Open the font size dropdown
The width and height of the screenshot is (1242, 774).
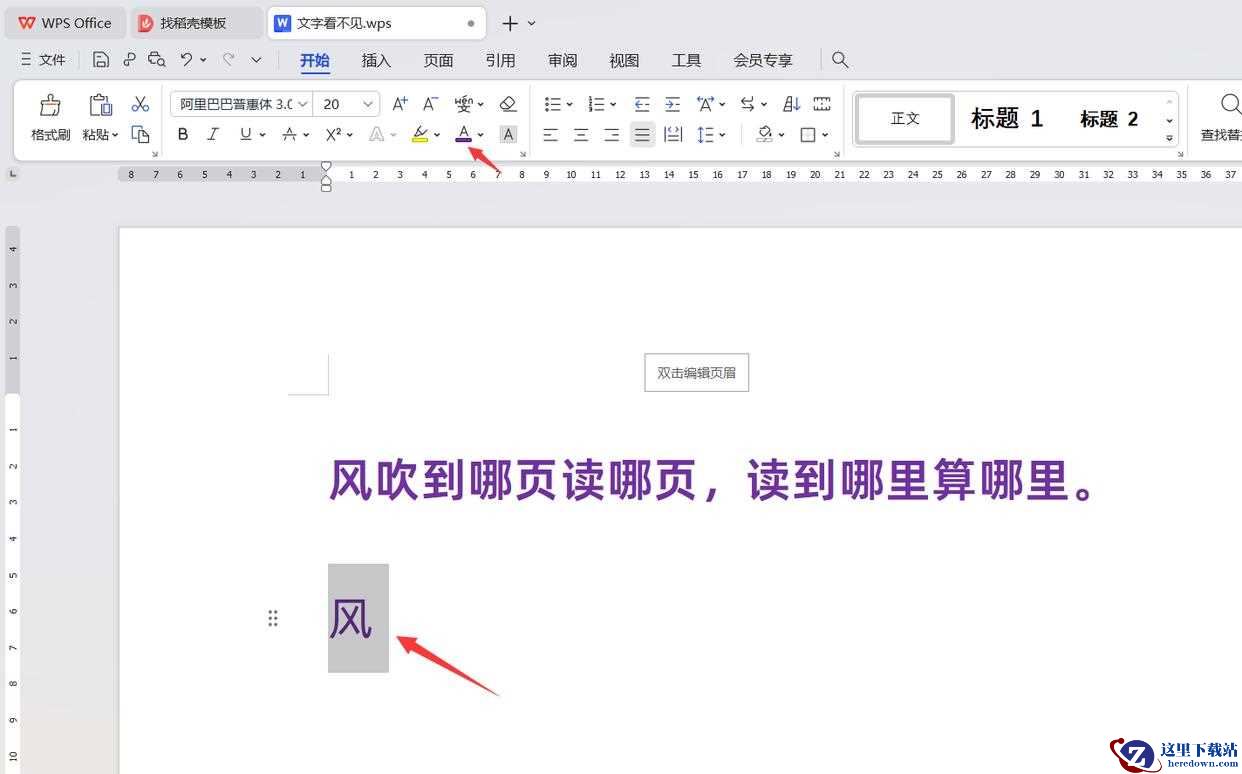368,104
